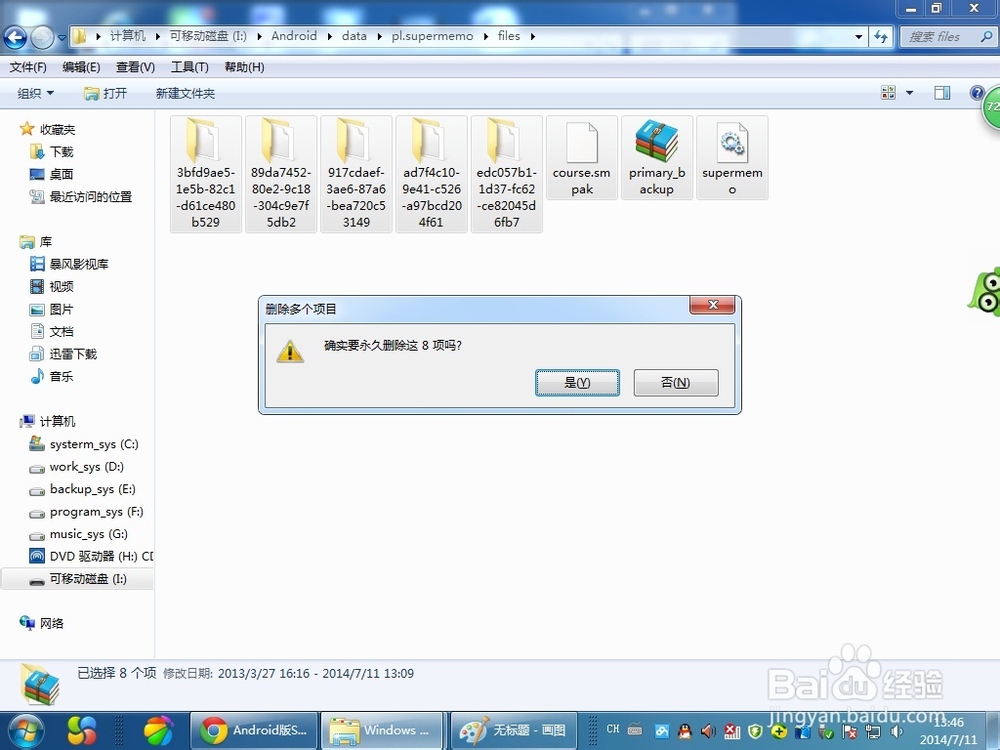Screen dimensions: 1000x750
Task: Change the view with the views icon
Action: pyautogui.click(x=888, y=93)
